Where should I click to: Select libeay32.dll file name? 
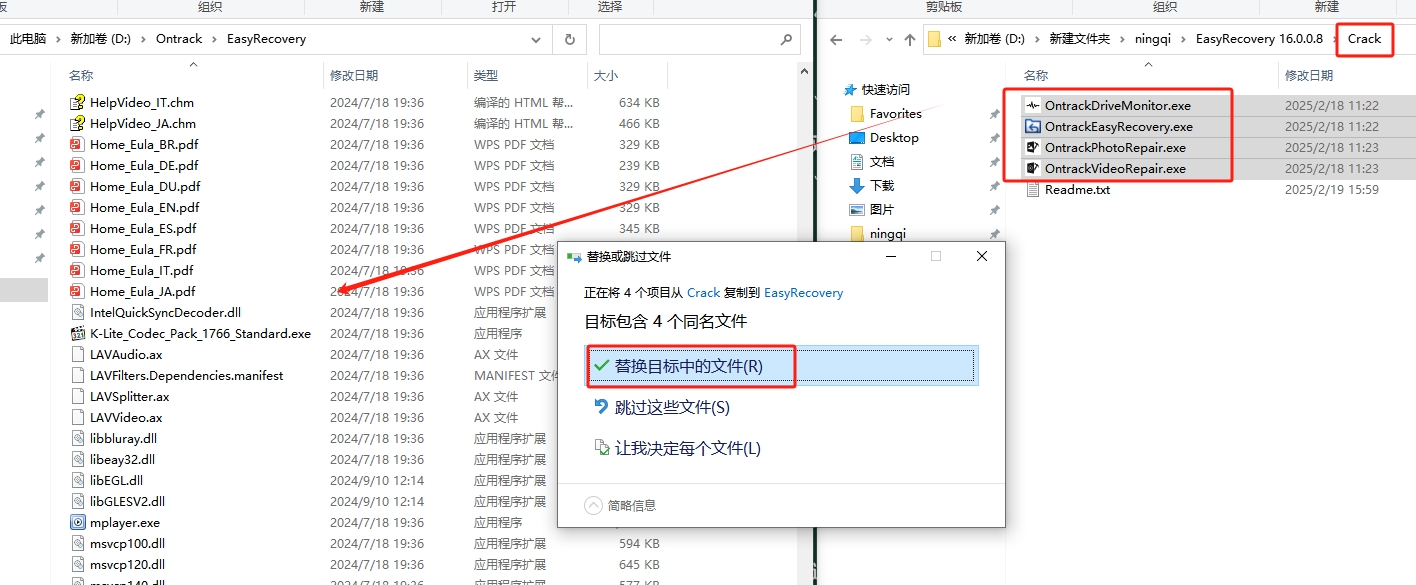[122, 459]
